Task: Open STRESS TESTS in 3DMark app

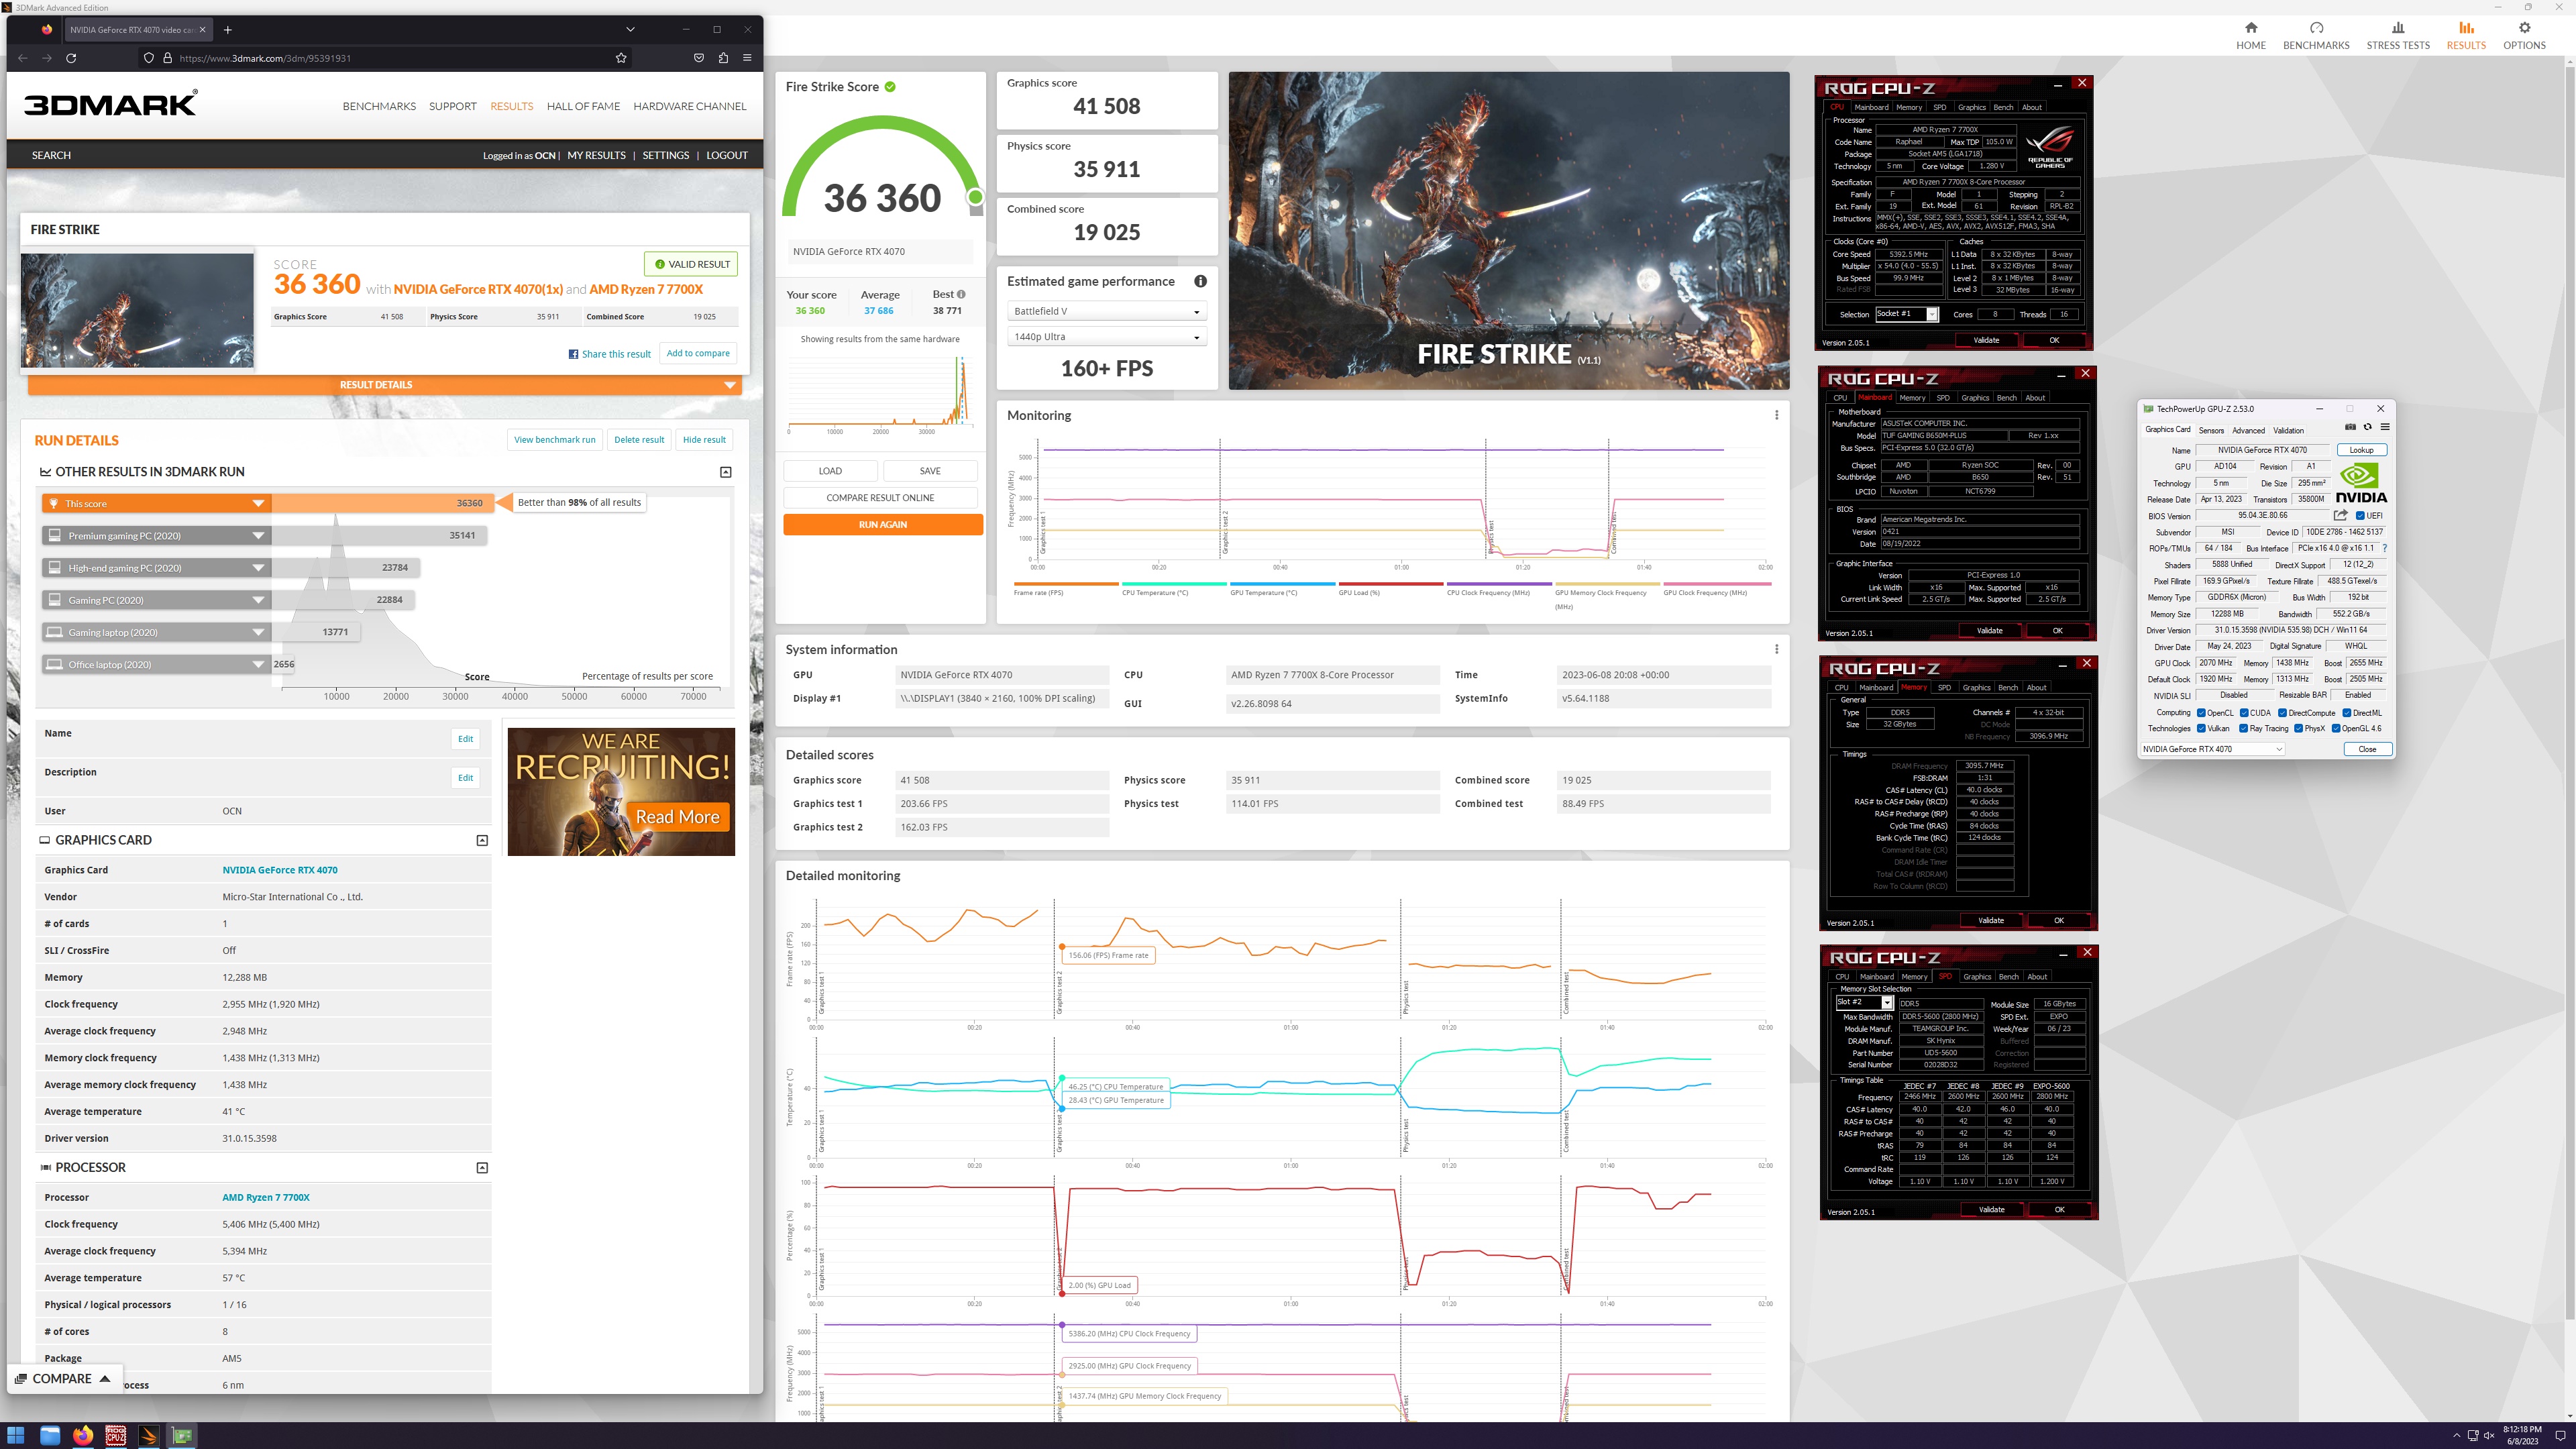Action: 2397,35
